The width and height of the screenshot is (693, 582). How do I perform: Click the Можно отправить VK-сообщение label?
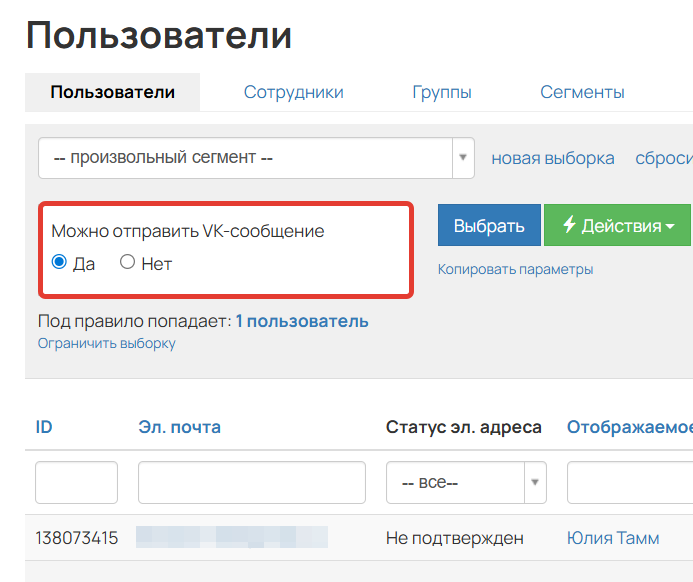coord(188,231)
